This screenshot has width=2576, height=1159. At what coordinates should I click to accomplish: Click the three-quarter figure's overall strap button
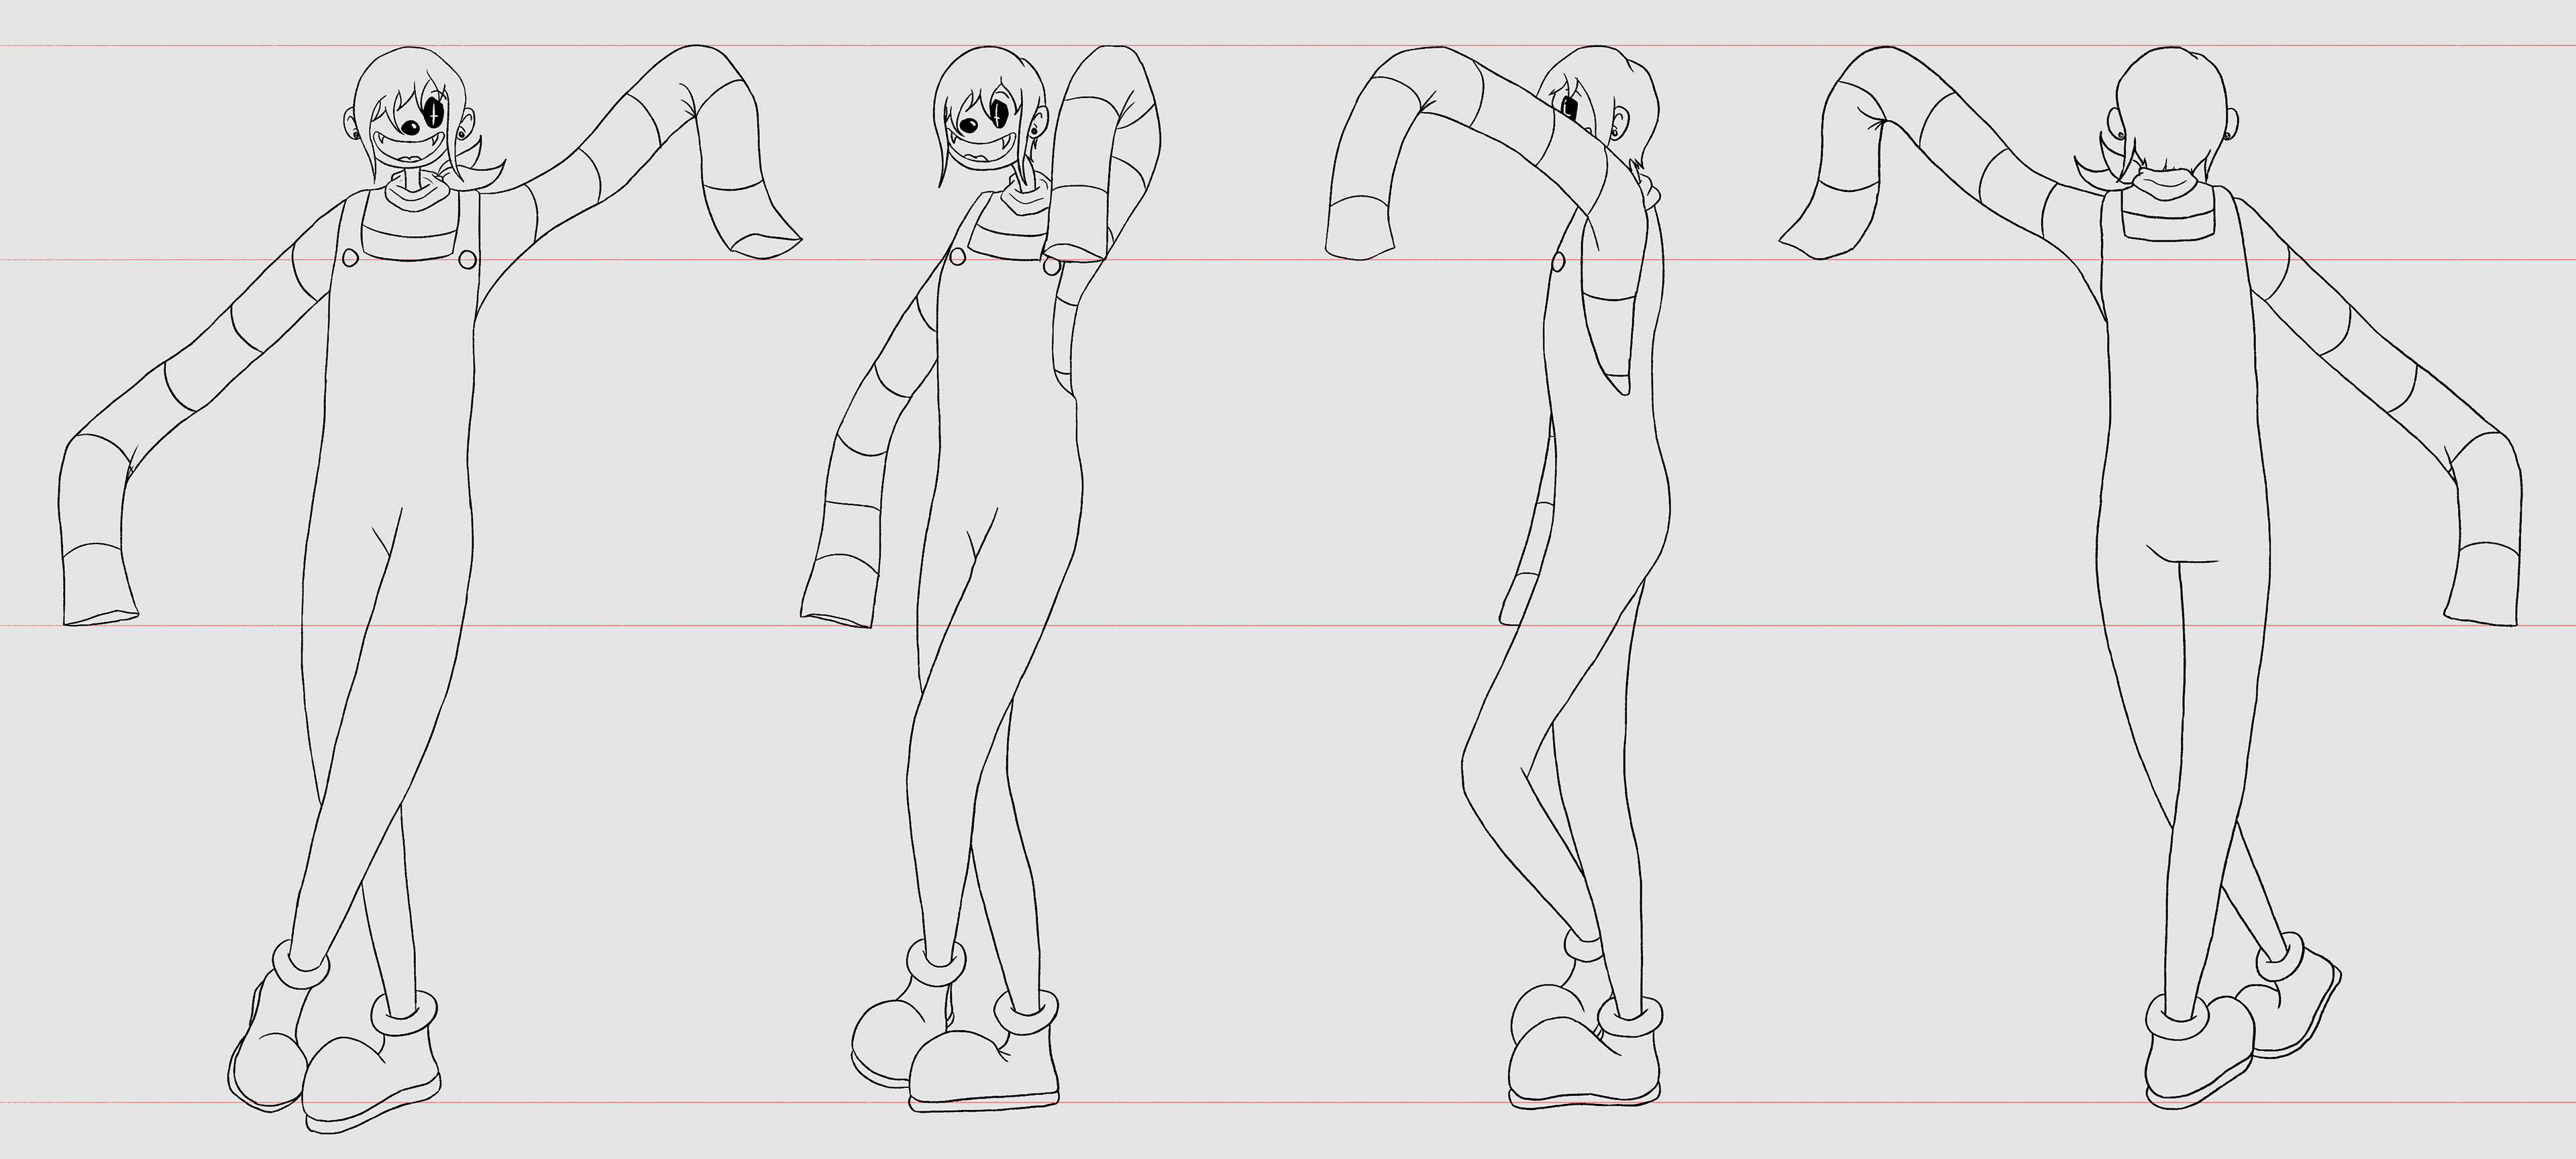point(957,258)
